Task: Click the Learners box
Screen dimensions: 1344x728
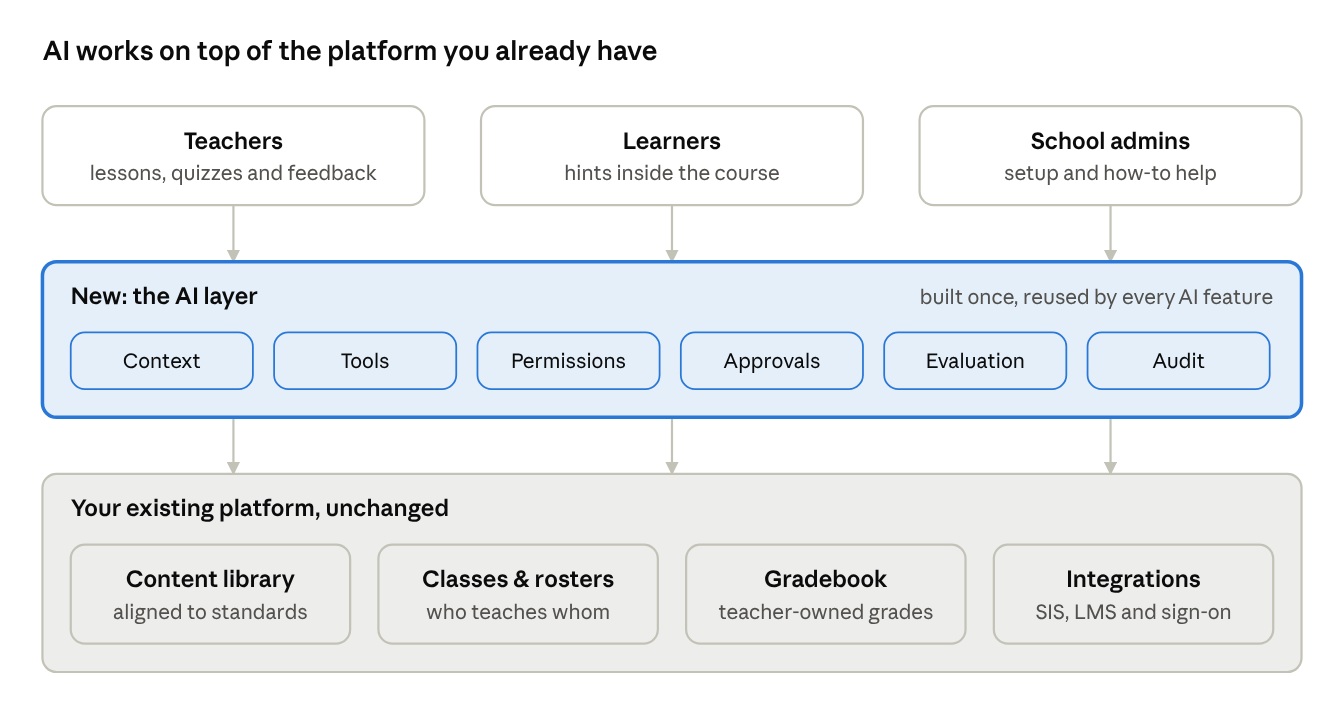Action: point(672,156)
